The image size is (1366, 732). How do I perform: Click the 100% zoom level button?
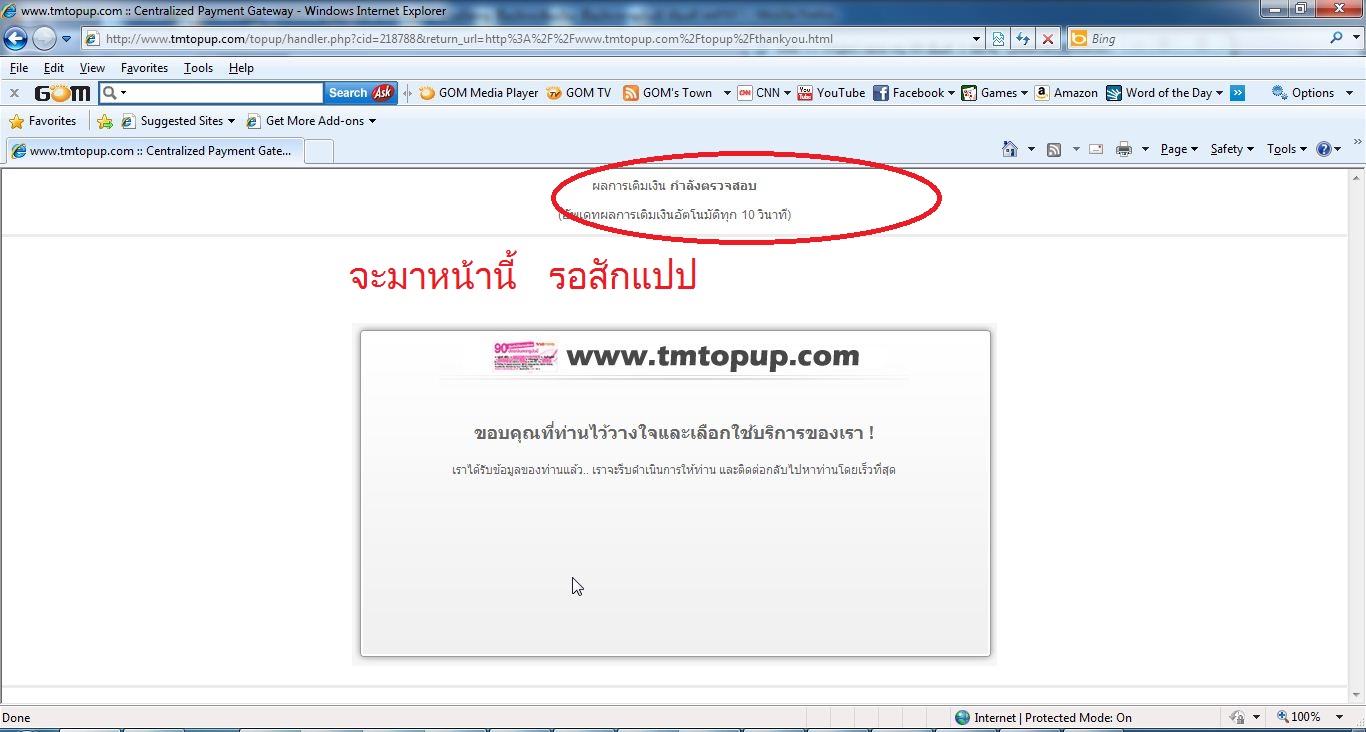point(1298,717)
